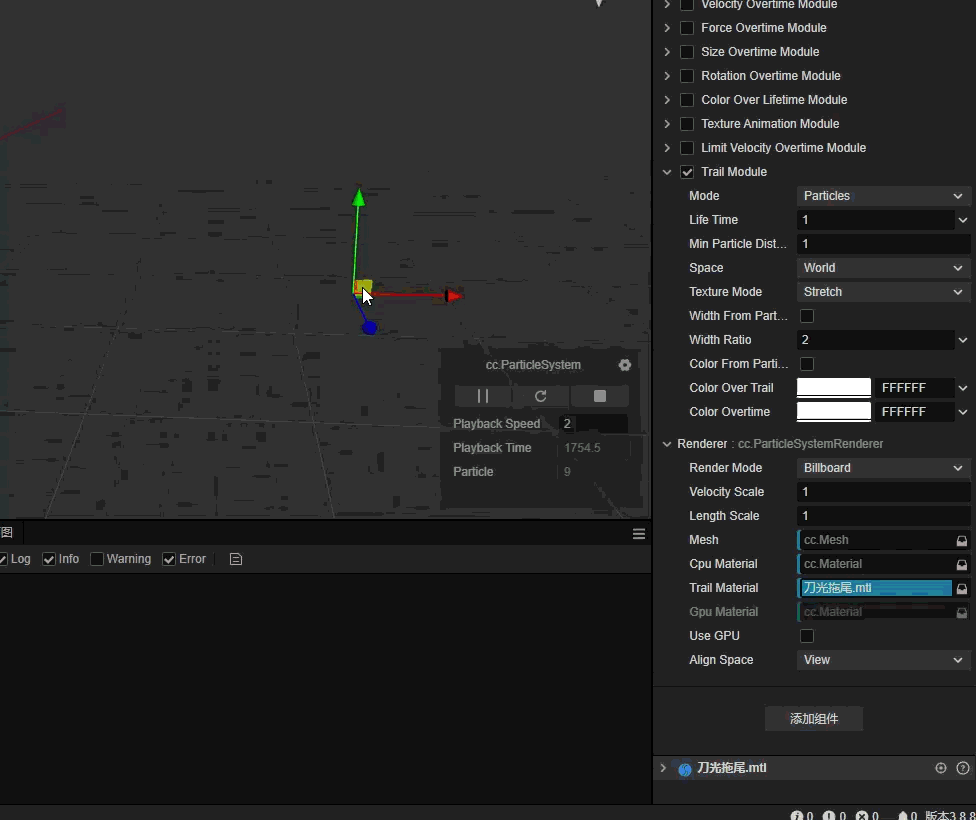Edit the Velocity Scale field
The image size is (976, 820).
[883, 492]
